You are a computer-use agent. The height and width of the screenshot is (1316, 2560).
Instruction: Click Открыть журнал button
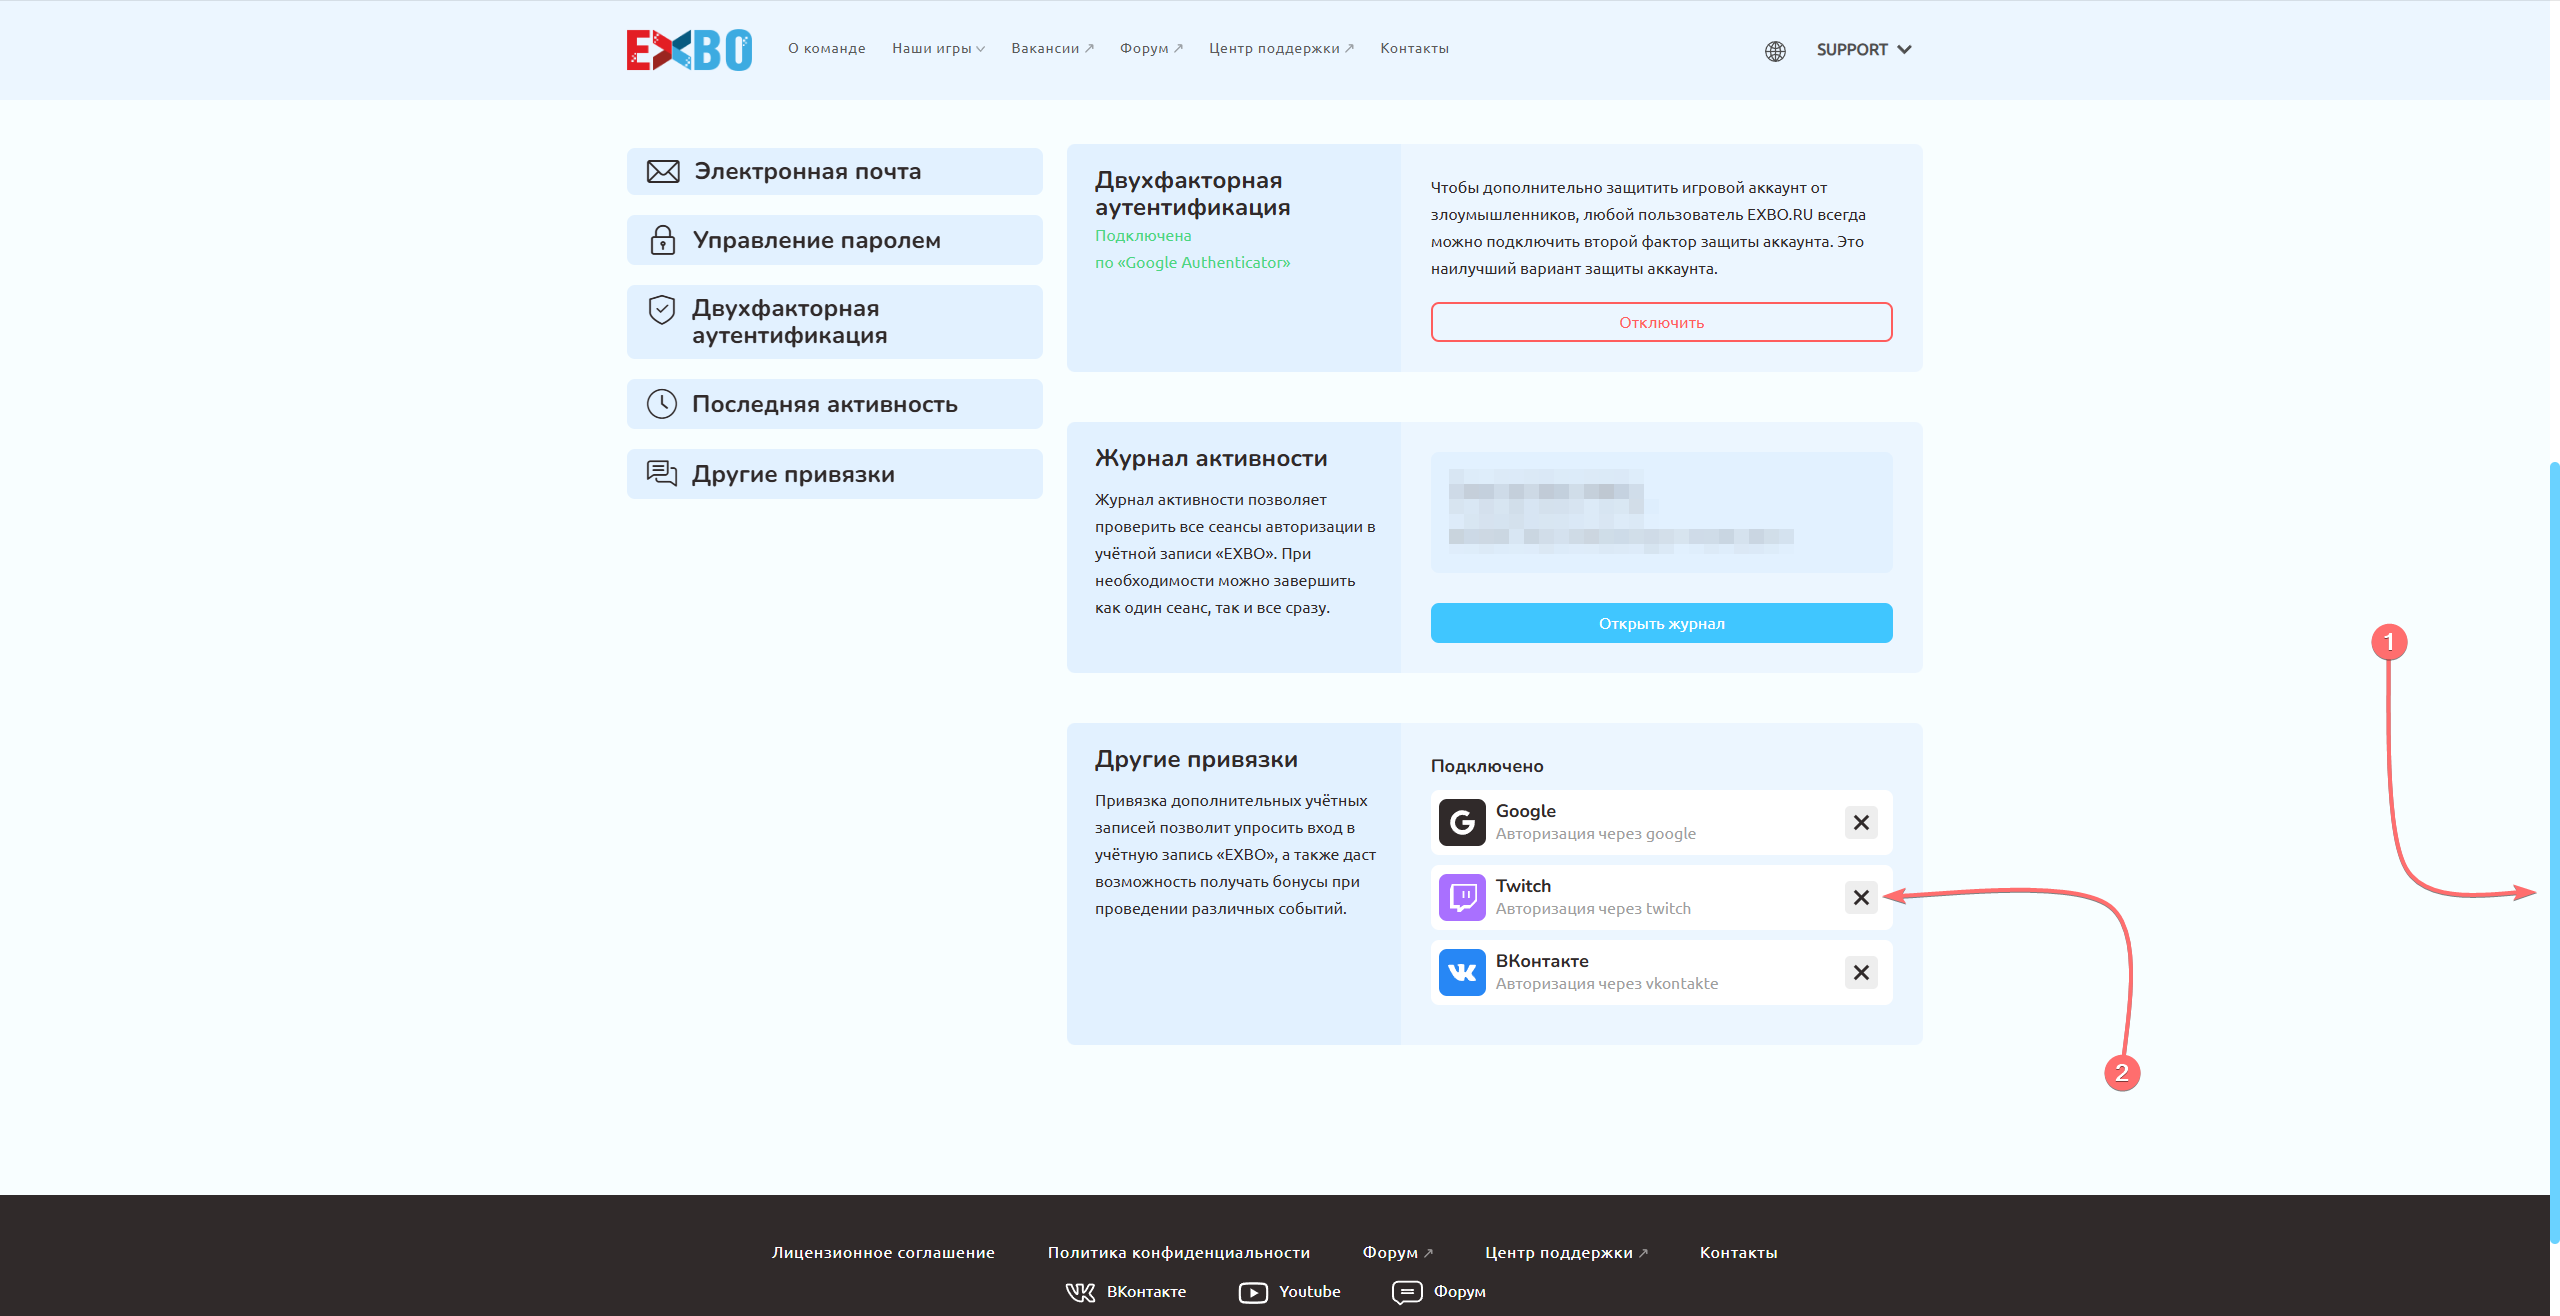pos(1661,623)
